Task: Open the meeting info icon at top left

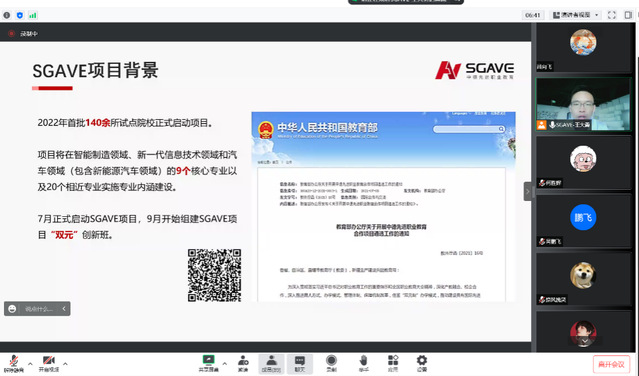Action: (x=7, y=15)
